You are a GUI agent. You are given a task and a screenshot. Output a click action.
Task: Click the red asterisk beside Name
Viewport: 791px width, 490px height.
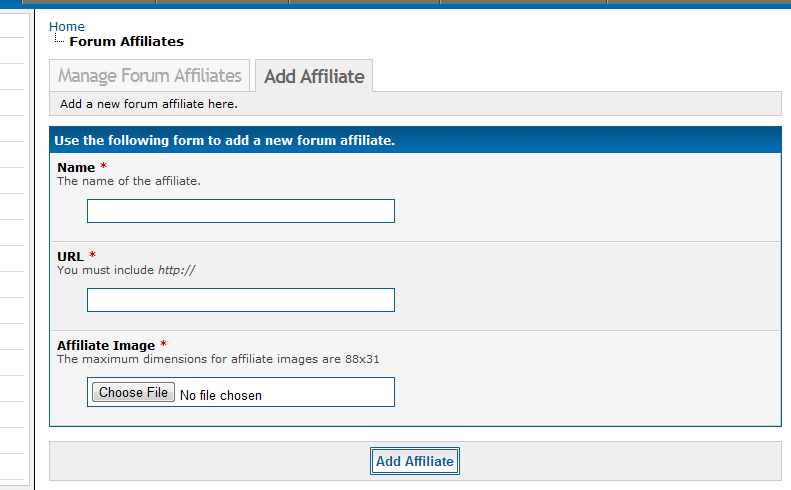pos(103,167)
